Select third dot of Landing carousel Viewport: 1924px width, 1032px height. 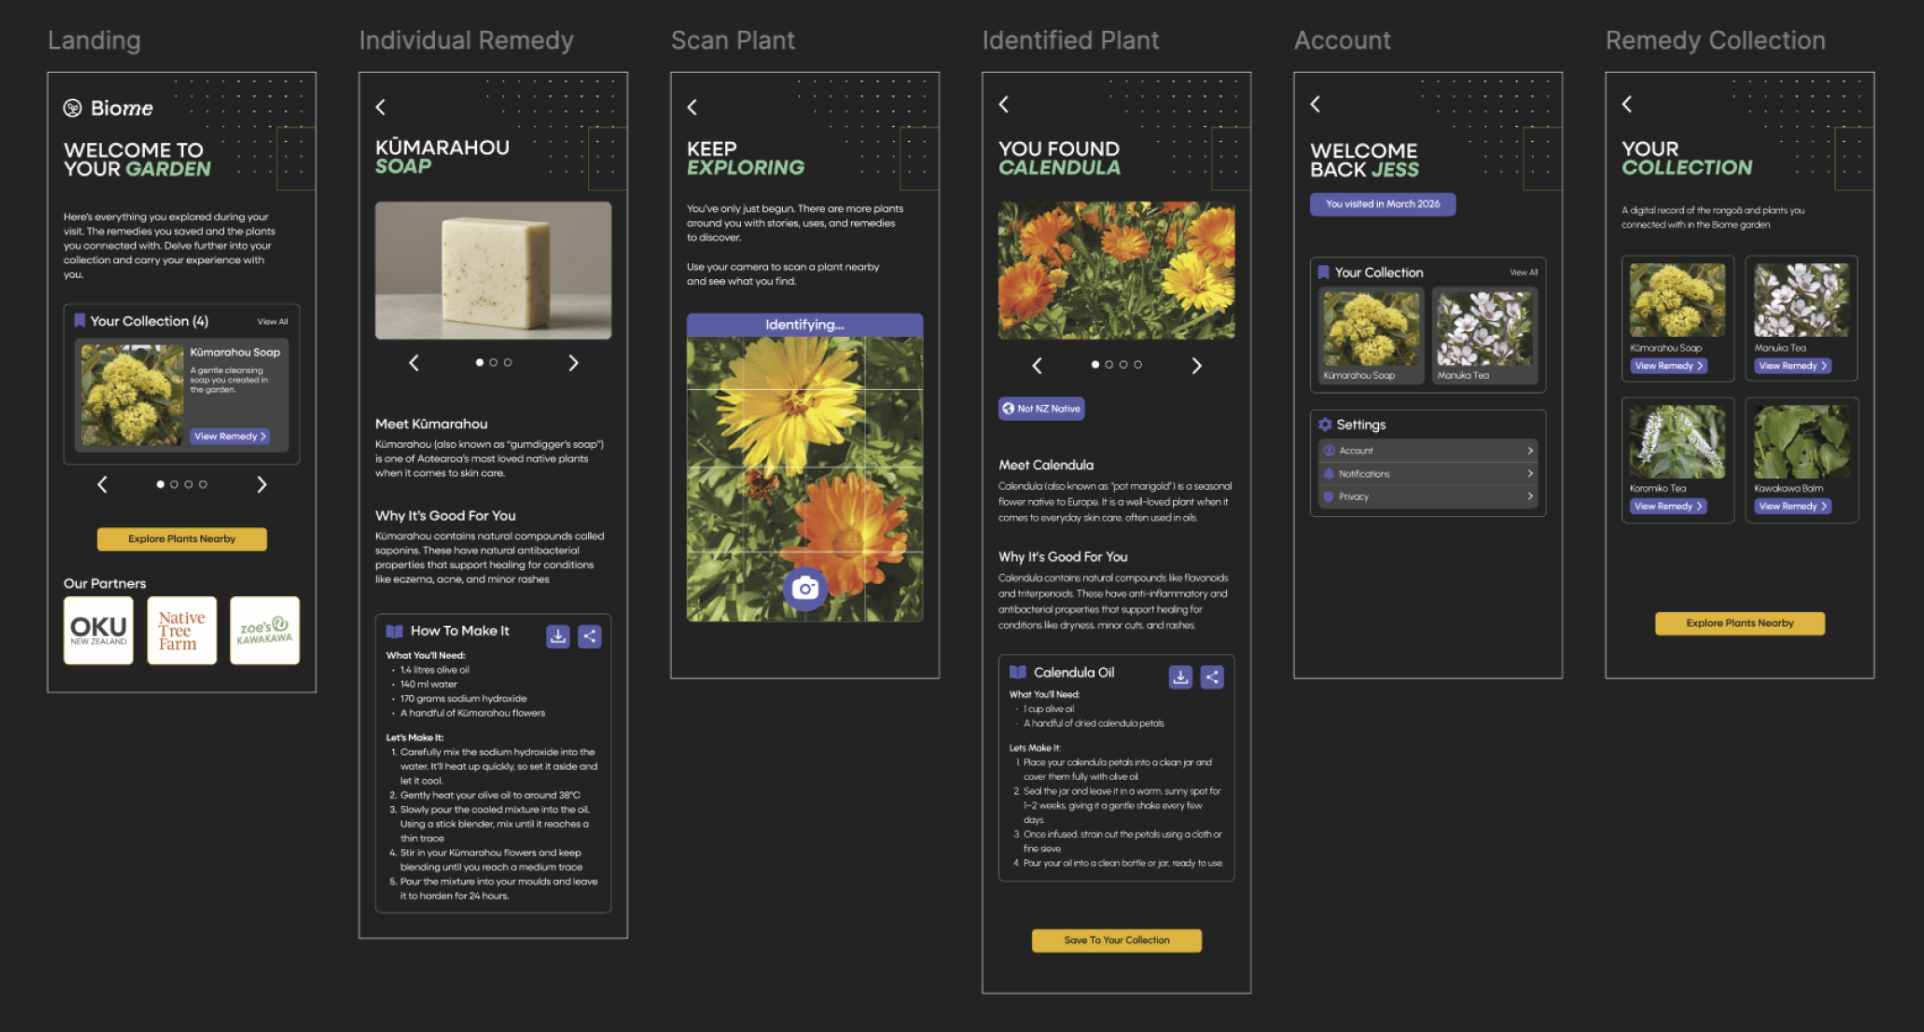[x=188, y=484]
